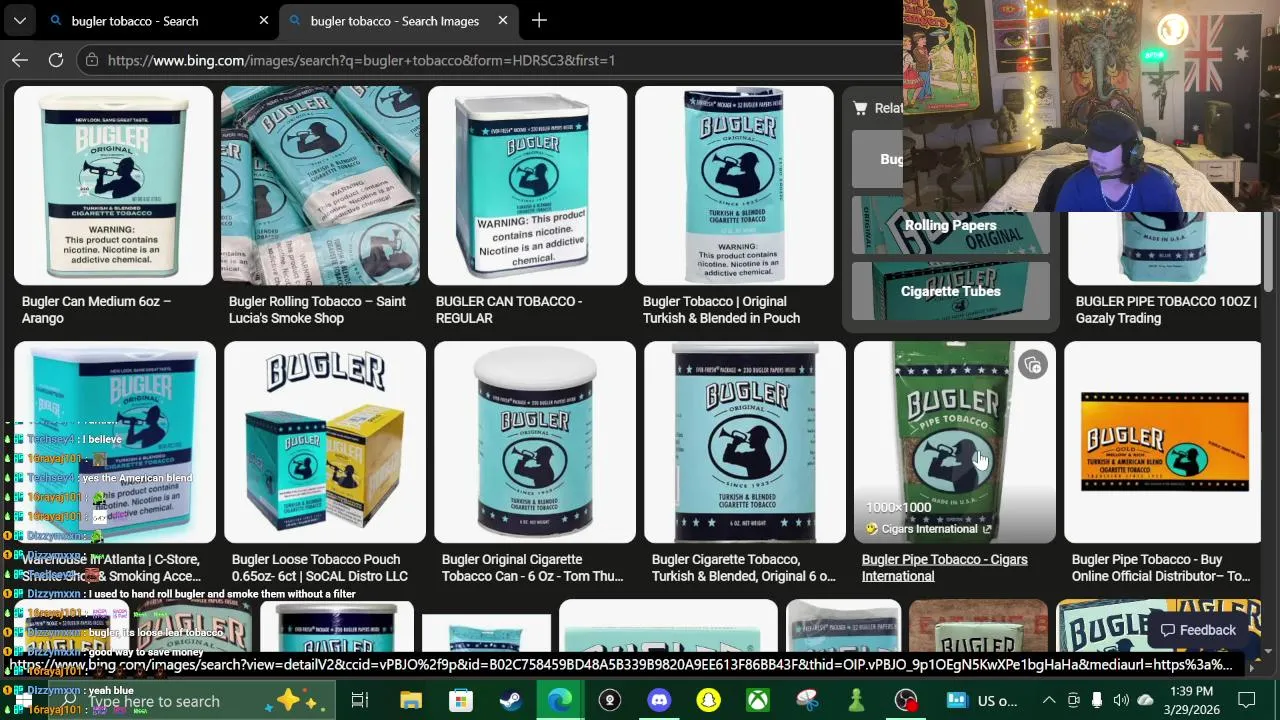Open Discord from the taskbar
The image size is (1280, 720).
[x=659, y=701]
